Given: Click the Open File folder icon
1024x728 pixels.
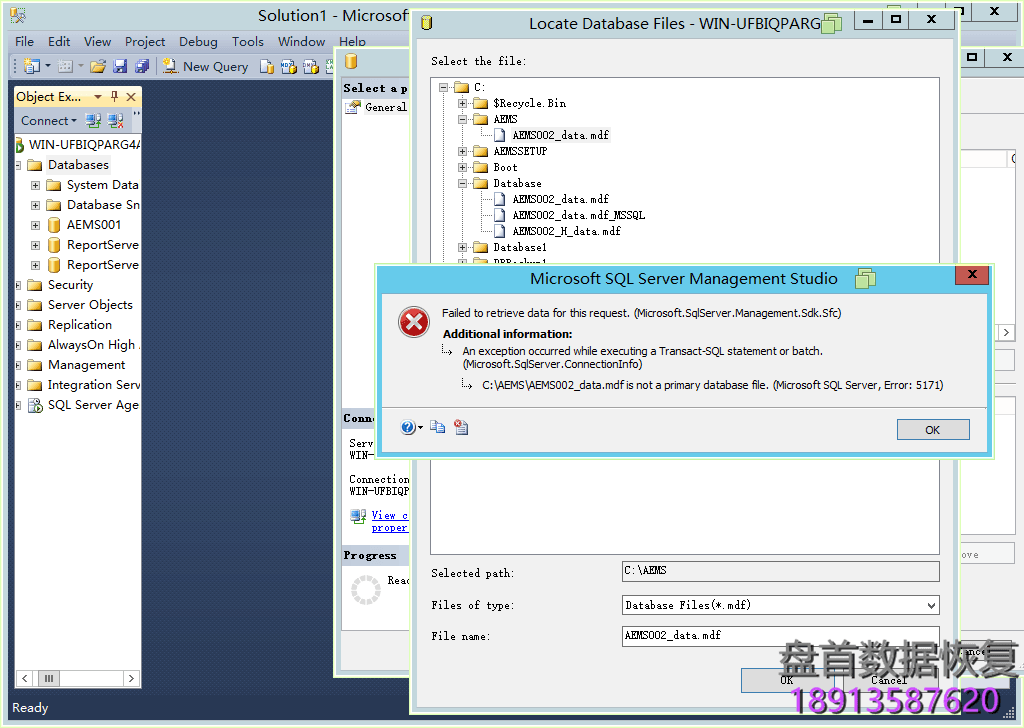Looking at the screenshot, I should (x=98, y=66).
